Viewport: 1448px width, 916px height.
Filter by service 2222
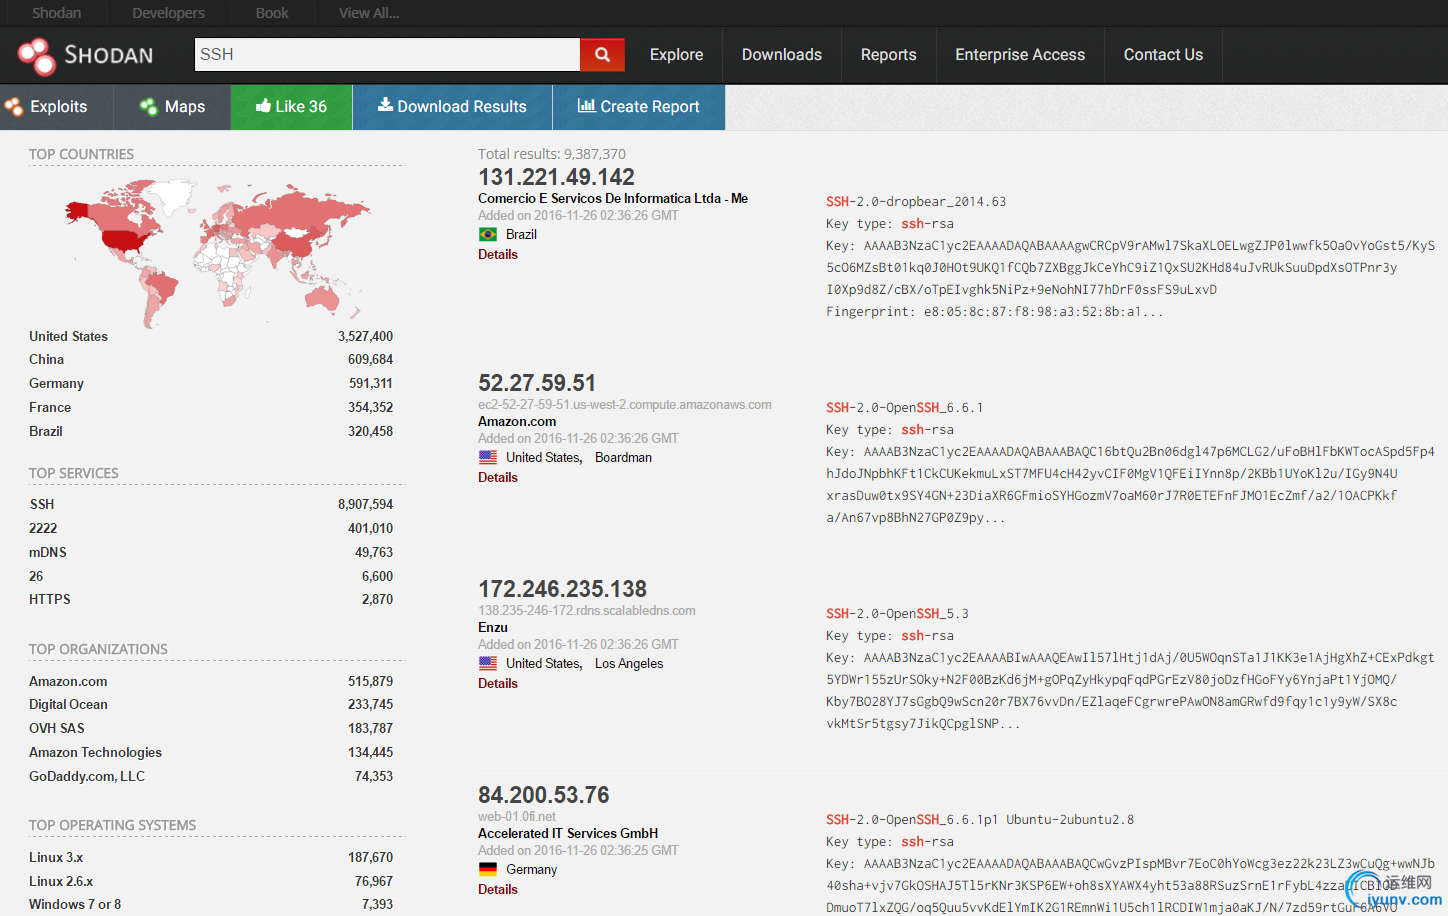[43, 528]
